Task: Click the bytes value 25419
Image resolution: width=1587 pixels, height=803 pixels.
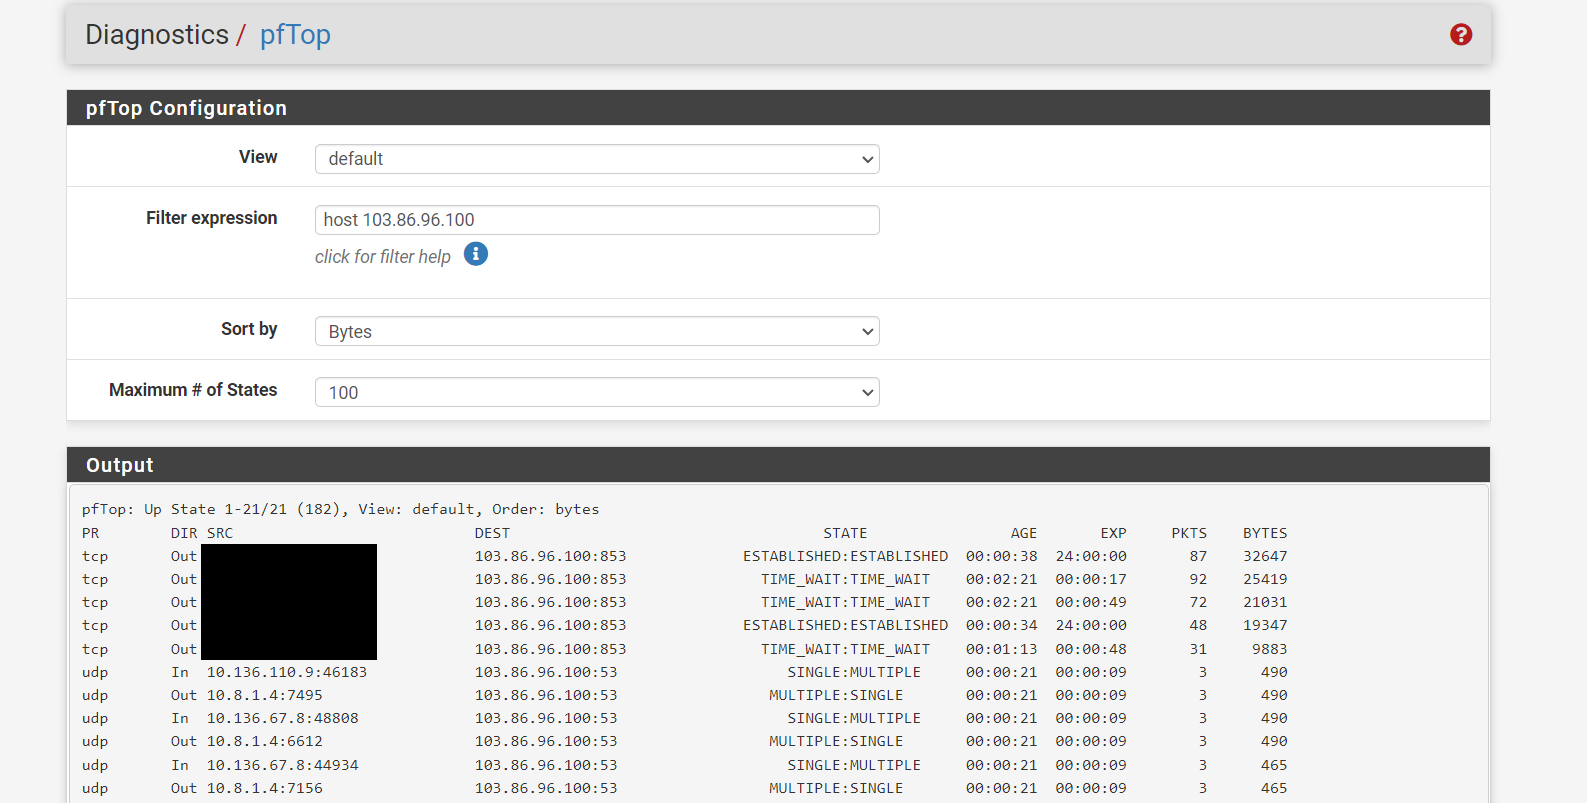Action: 1265,579
